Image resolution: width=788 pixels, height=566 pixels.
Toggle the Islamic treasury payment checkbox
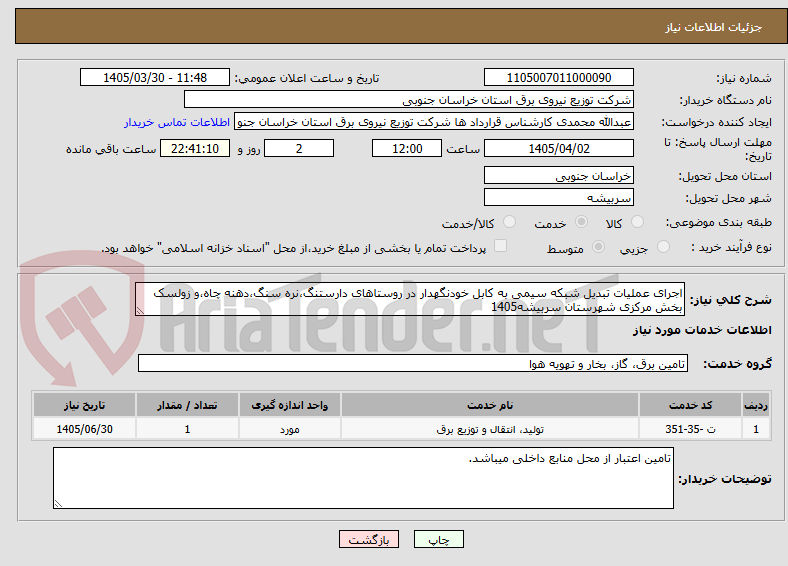[x=501, y=245]
